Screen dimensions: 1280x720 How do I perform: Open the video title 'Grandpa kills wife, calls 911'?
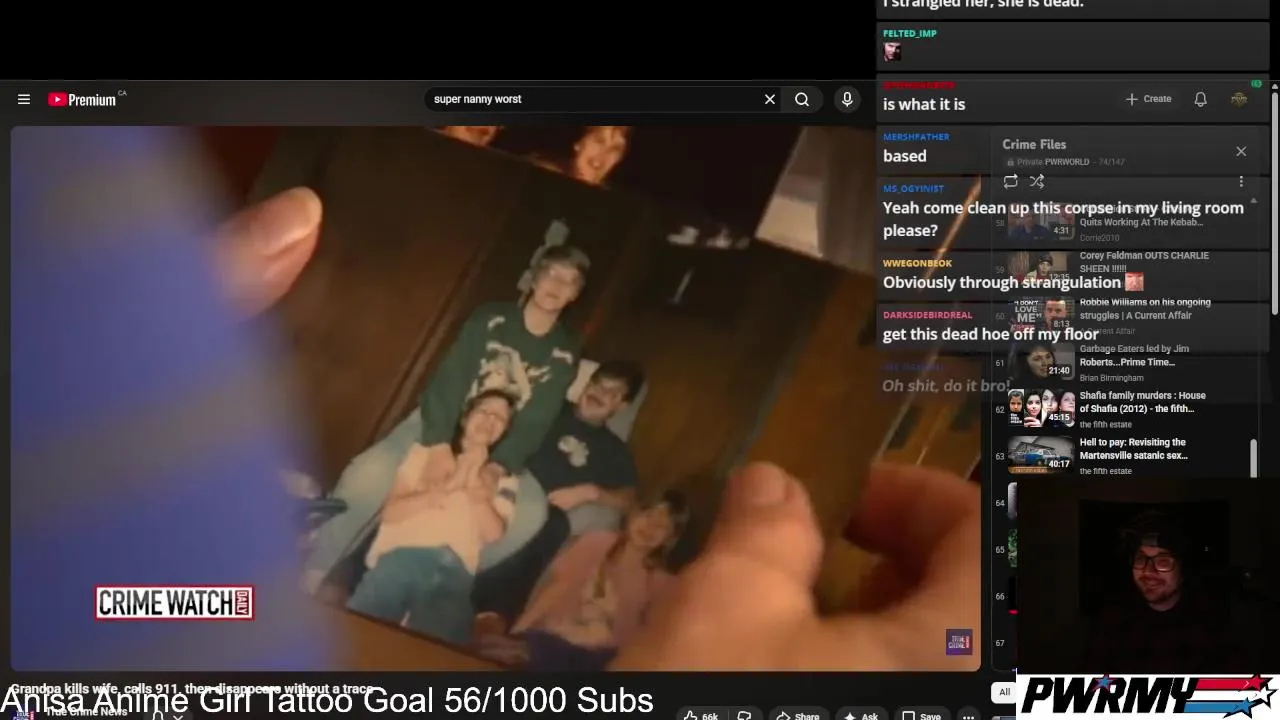192,689
